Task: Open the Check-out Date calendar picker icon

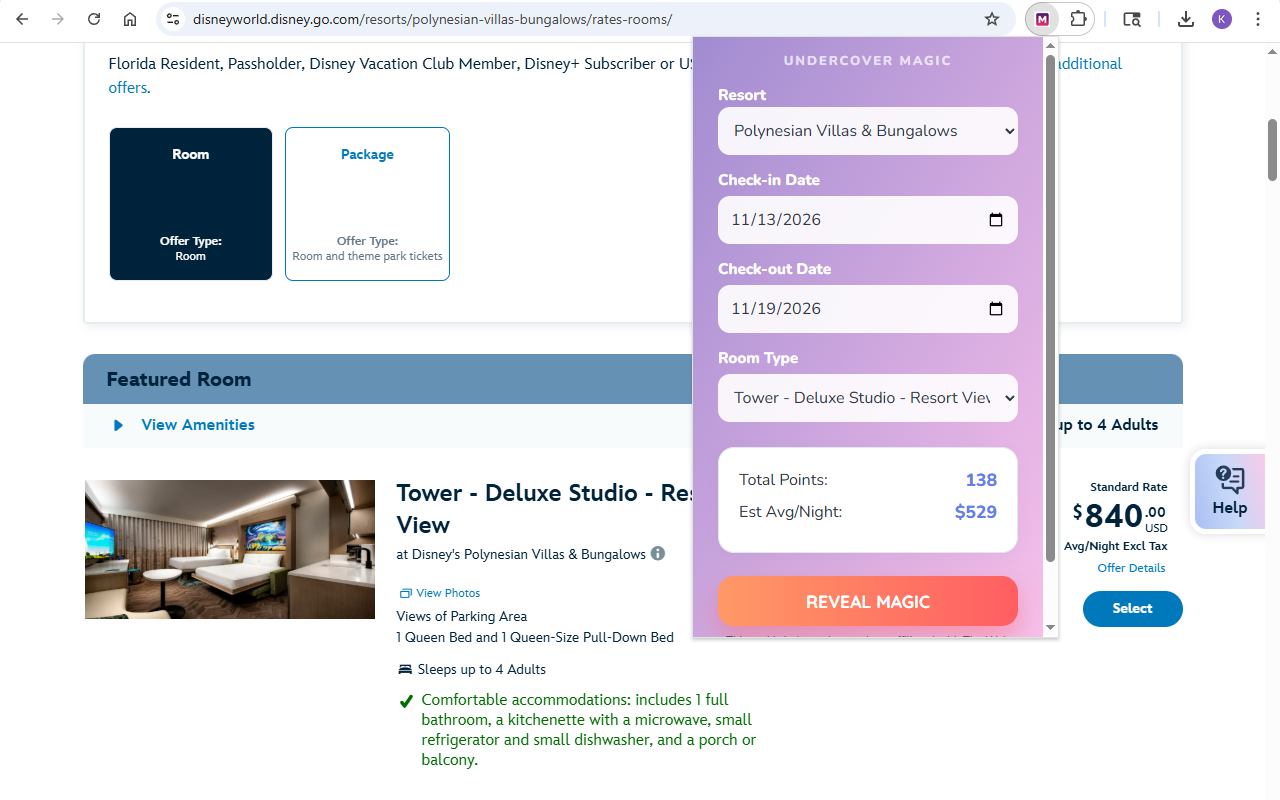Action: pos(996,308)
